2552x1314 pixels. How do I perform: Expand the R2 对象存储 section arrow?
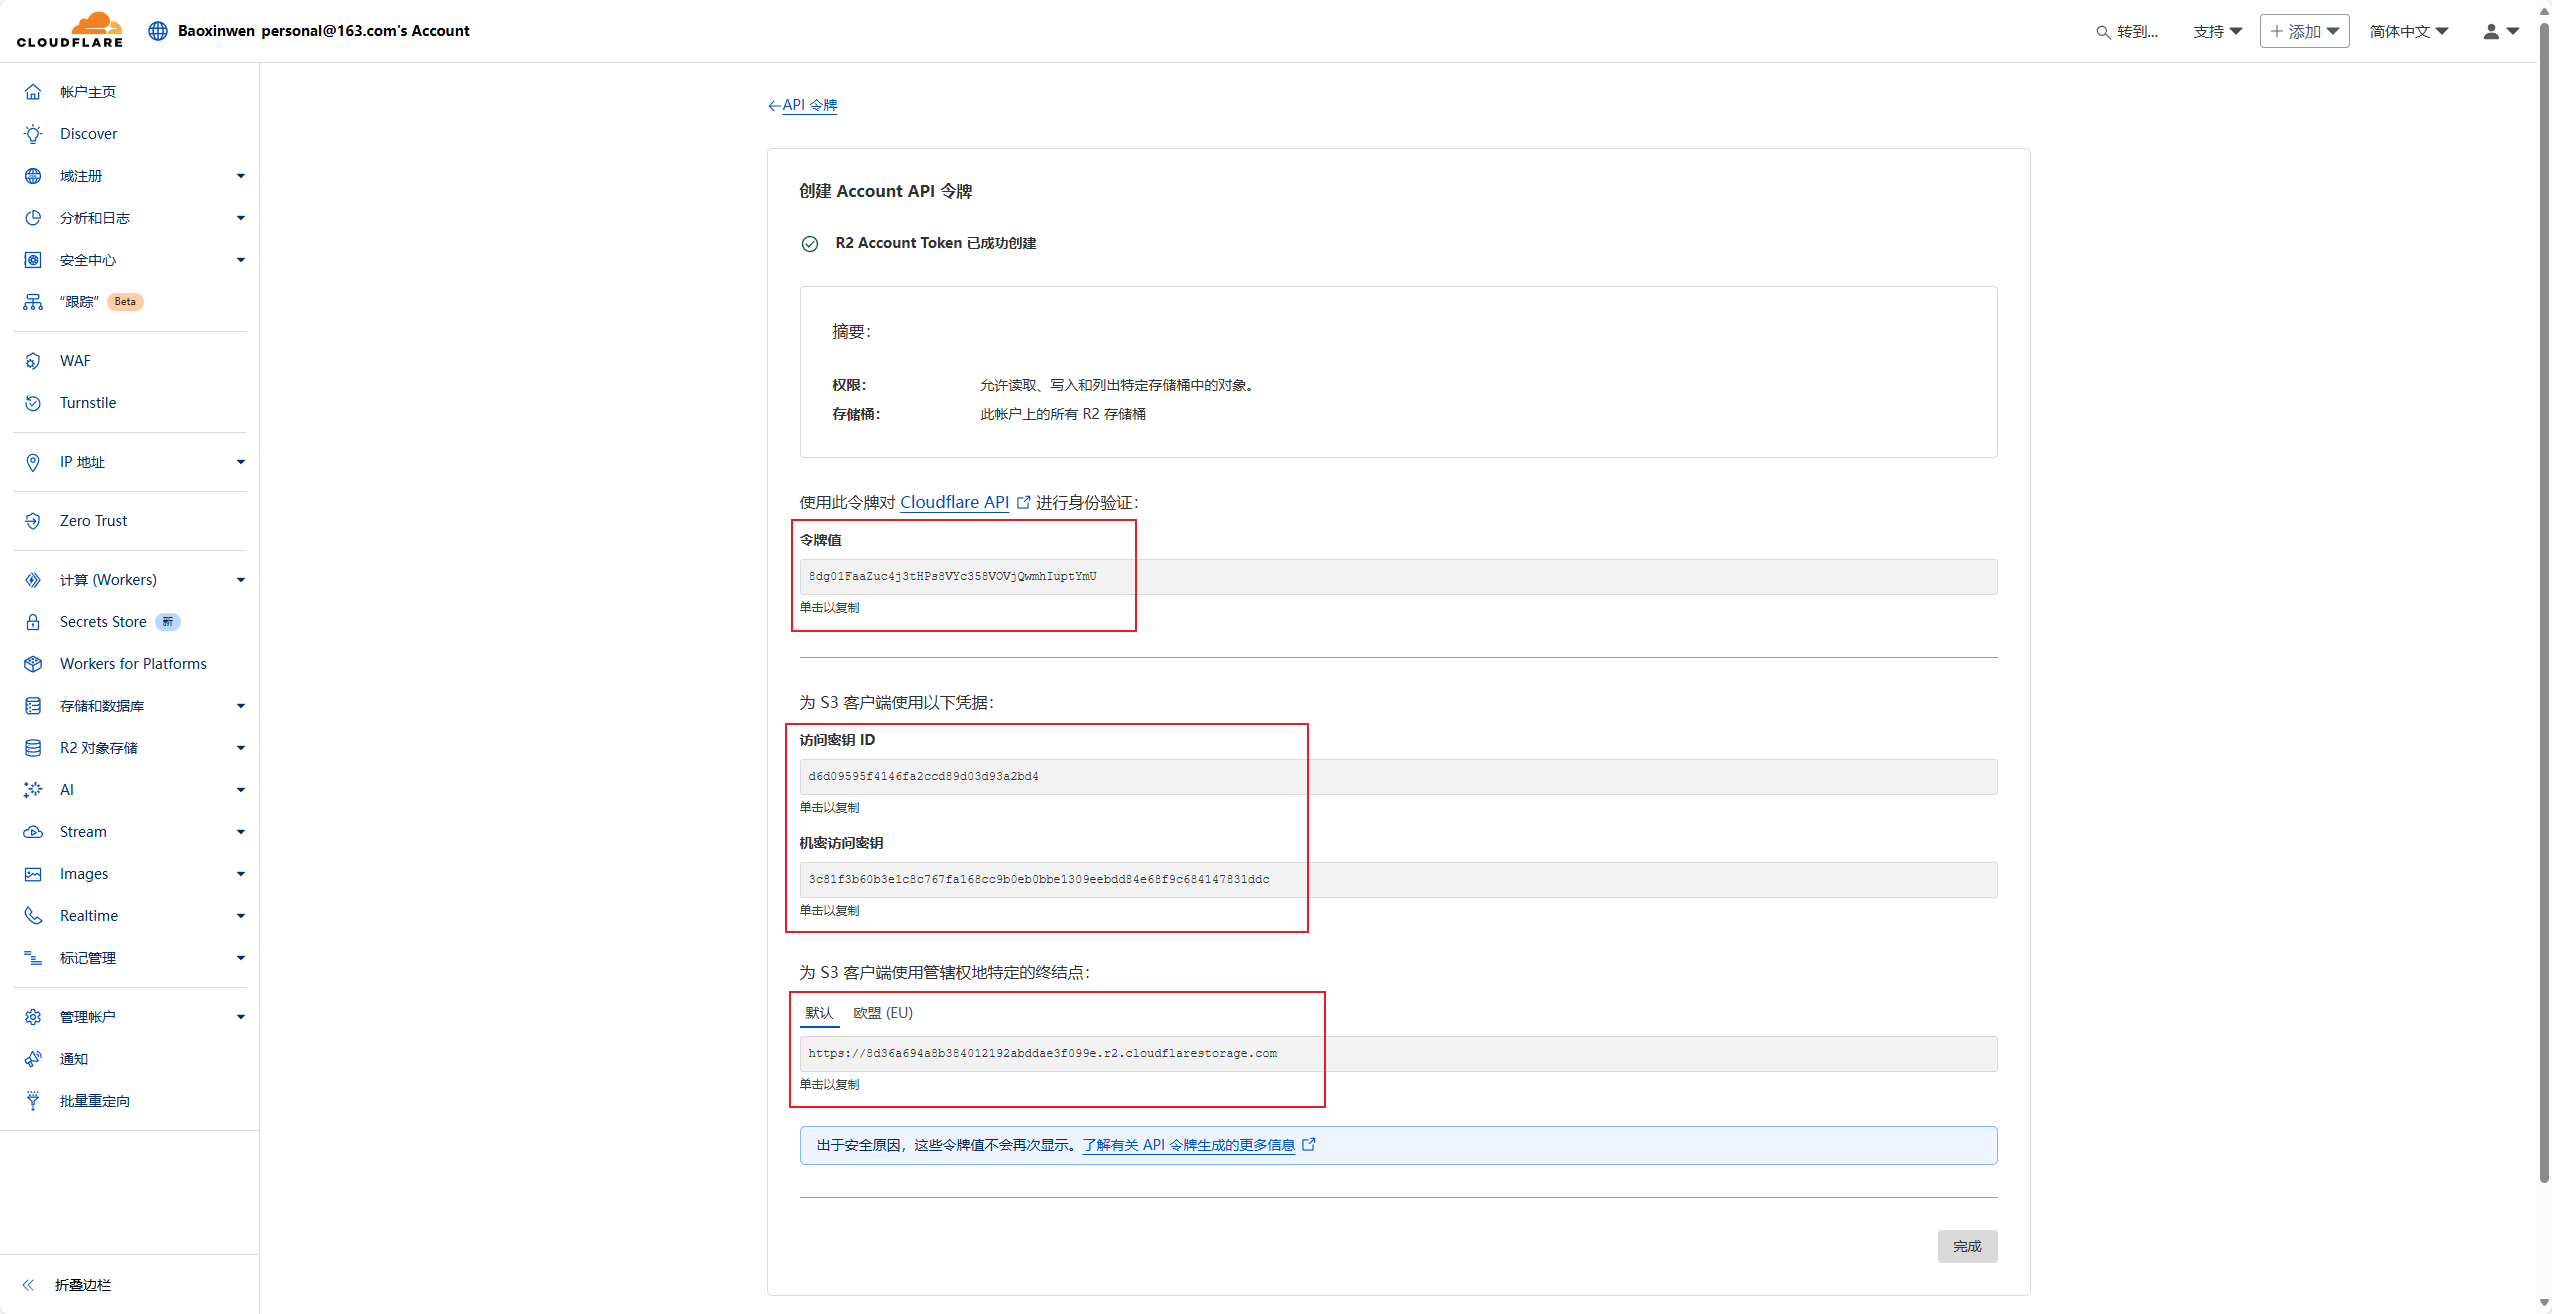coord(241,748)
